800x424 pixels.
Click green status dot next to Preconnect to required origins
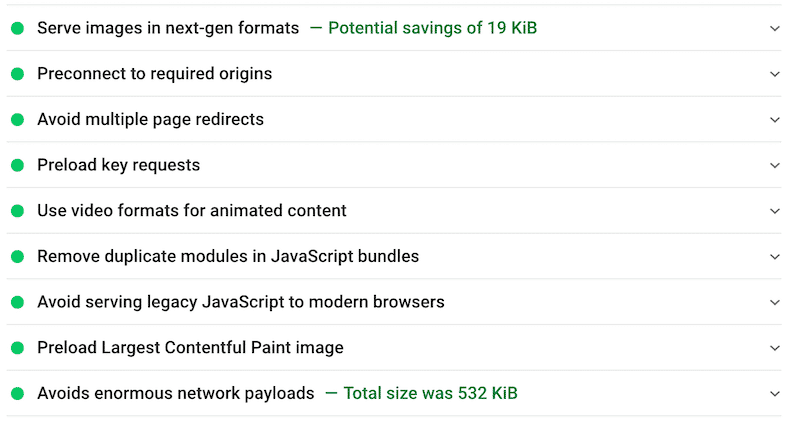[17, 74]
